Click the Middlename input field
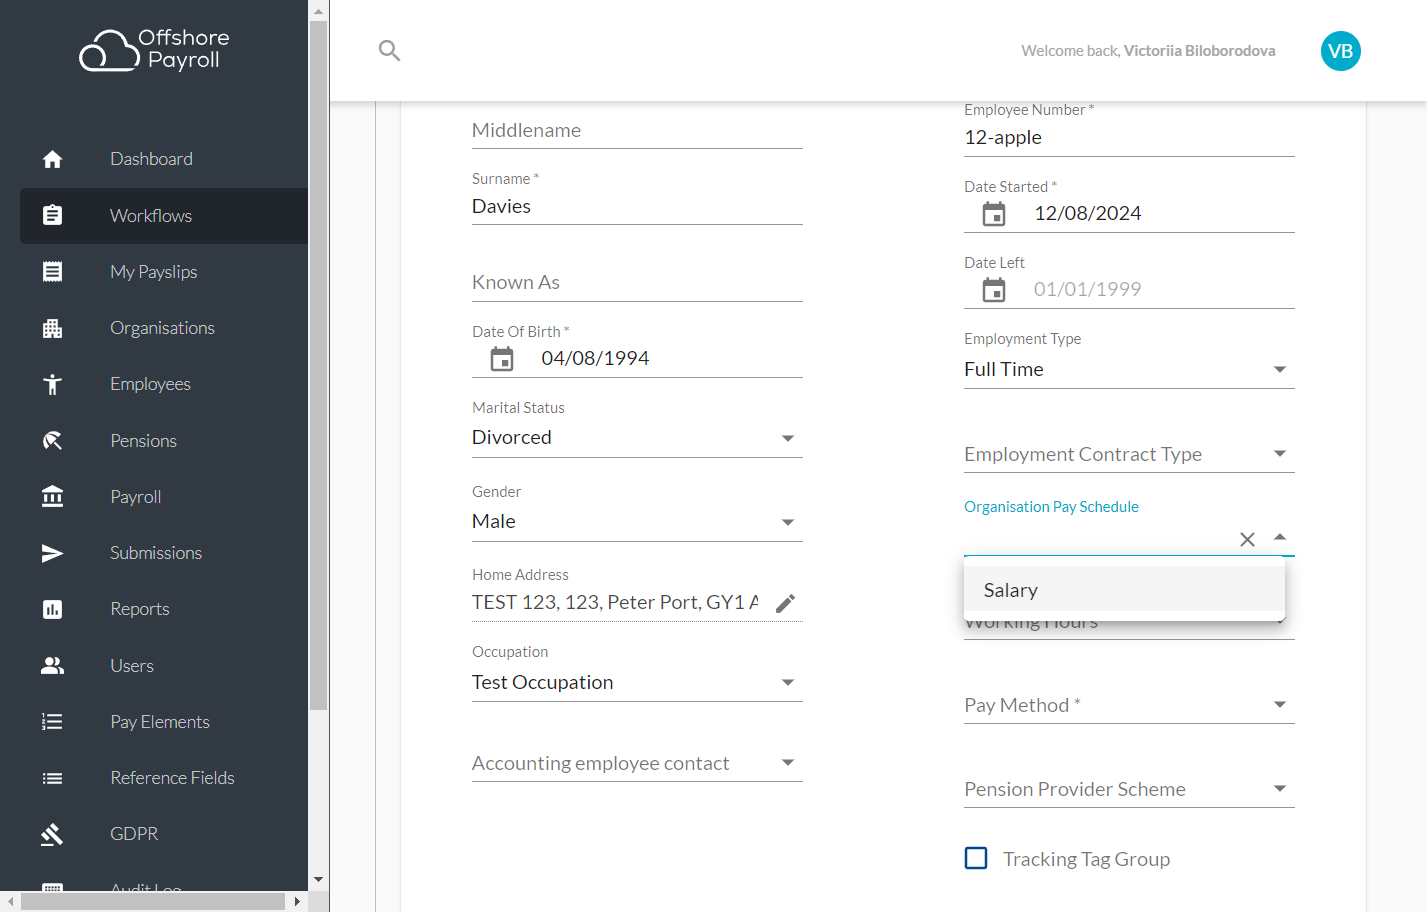 (637, 131)
